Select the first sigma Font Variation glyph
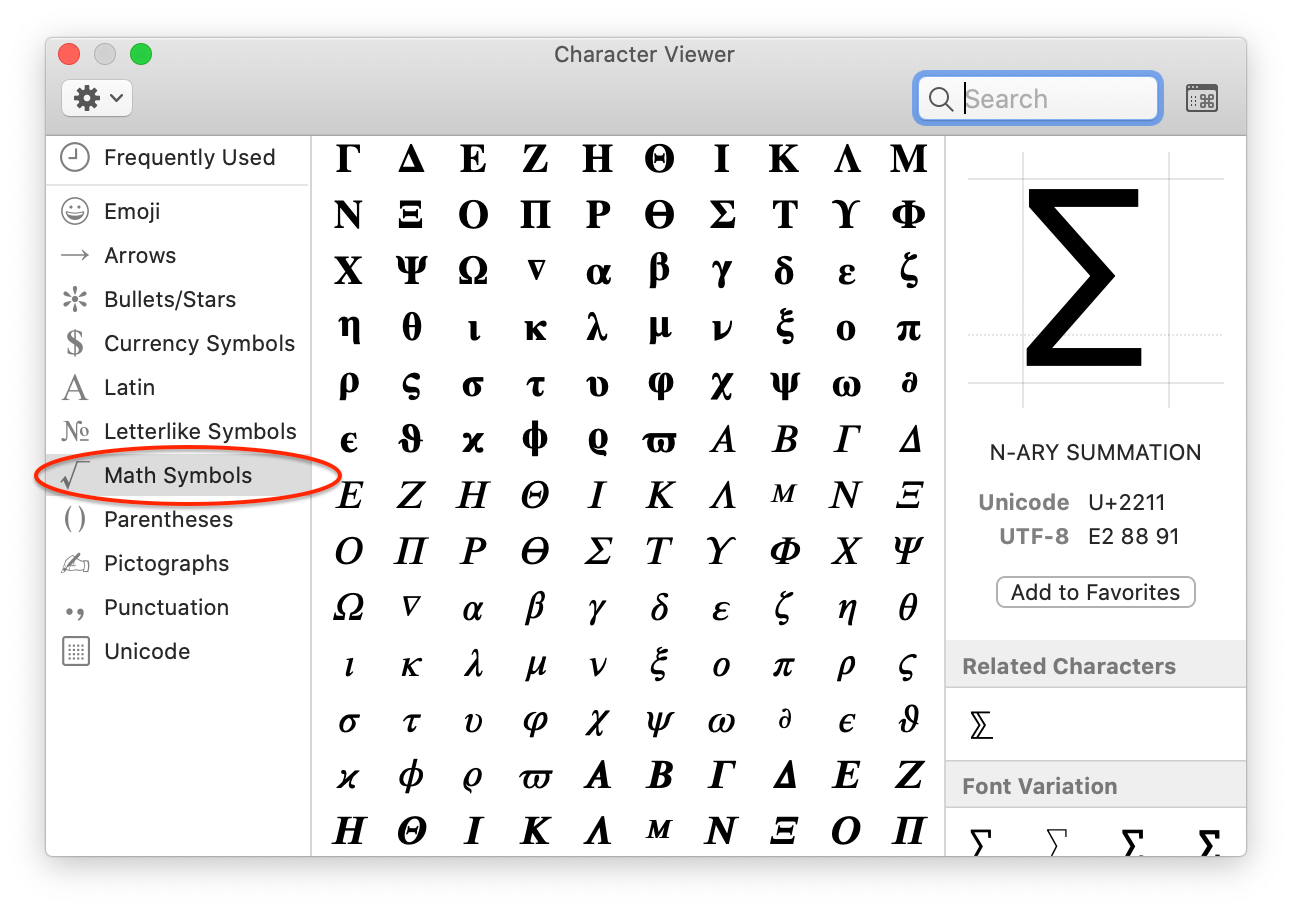The image size is (1292, 910). (x=978, y=842)
